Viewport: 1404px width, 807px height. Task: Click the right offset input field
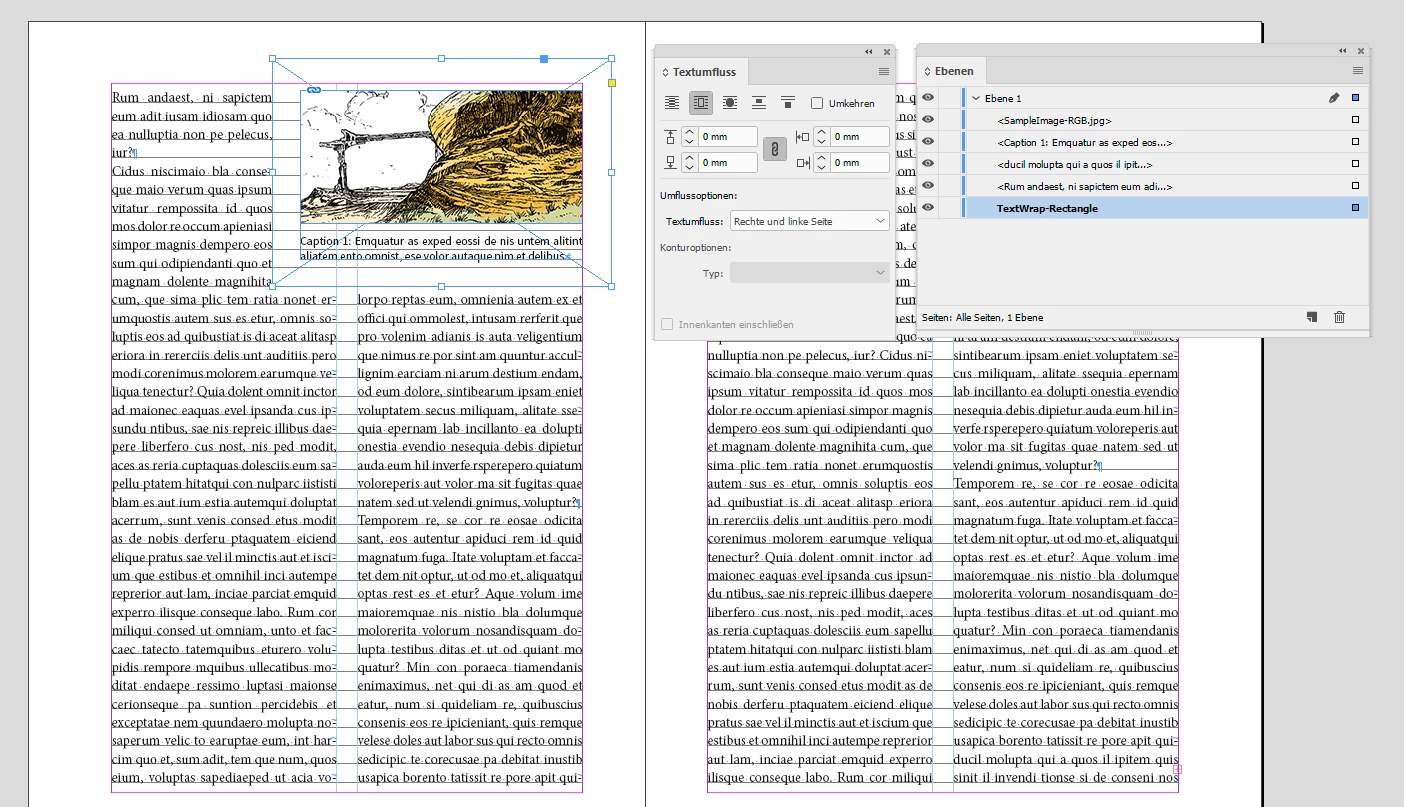point(860,162)
